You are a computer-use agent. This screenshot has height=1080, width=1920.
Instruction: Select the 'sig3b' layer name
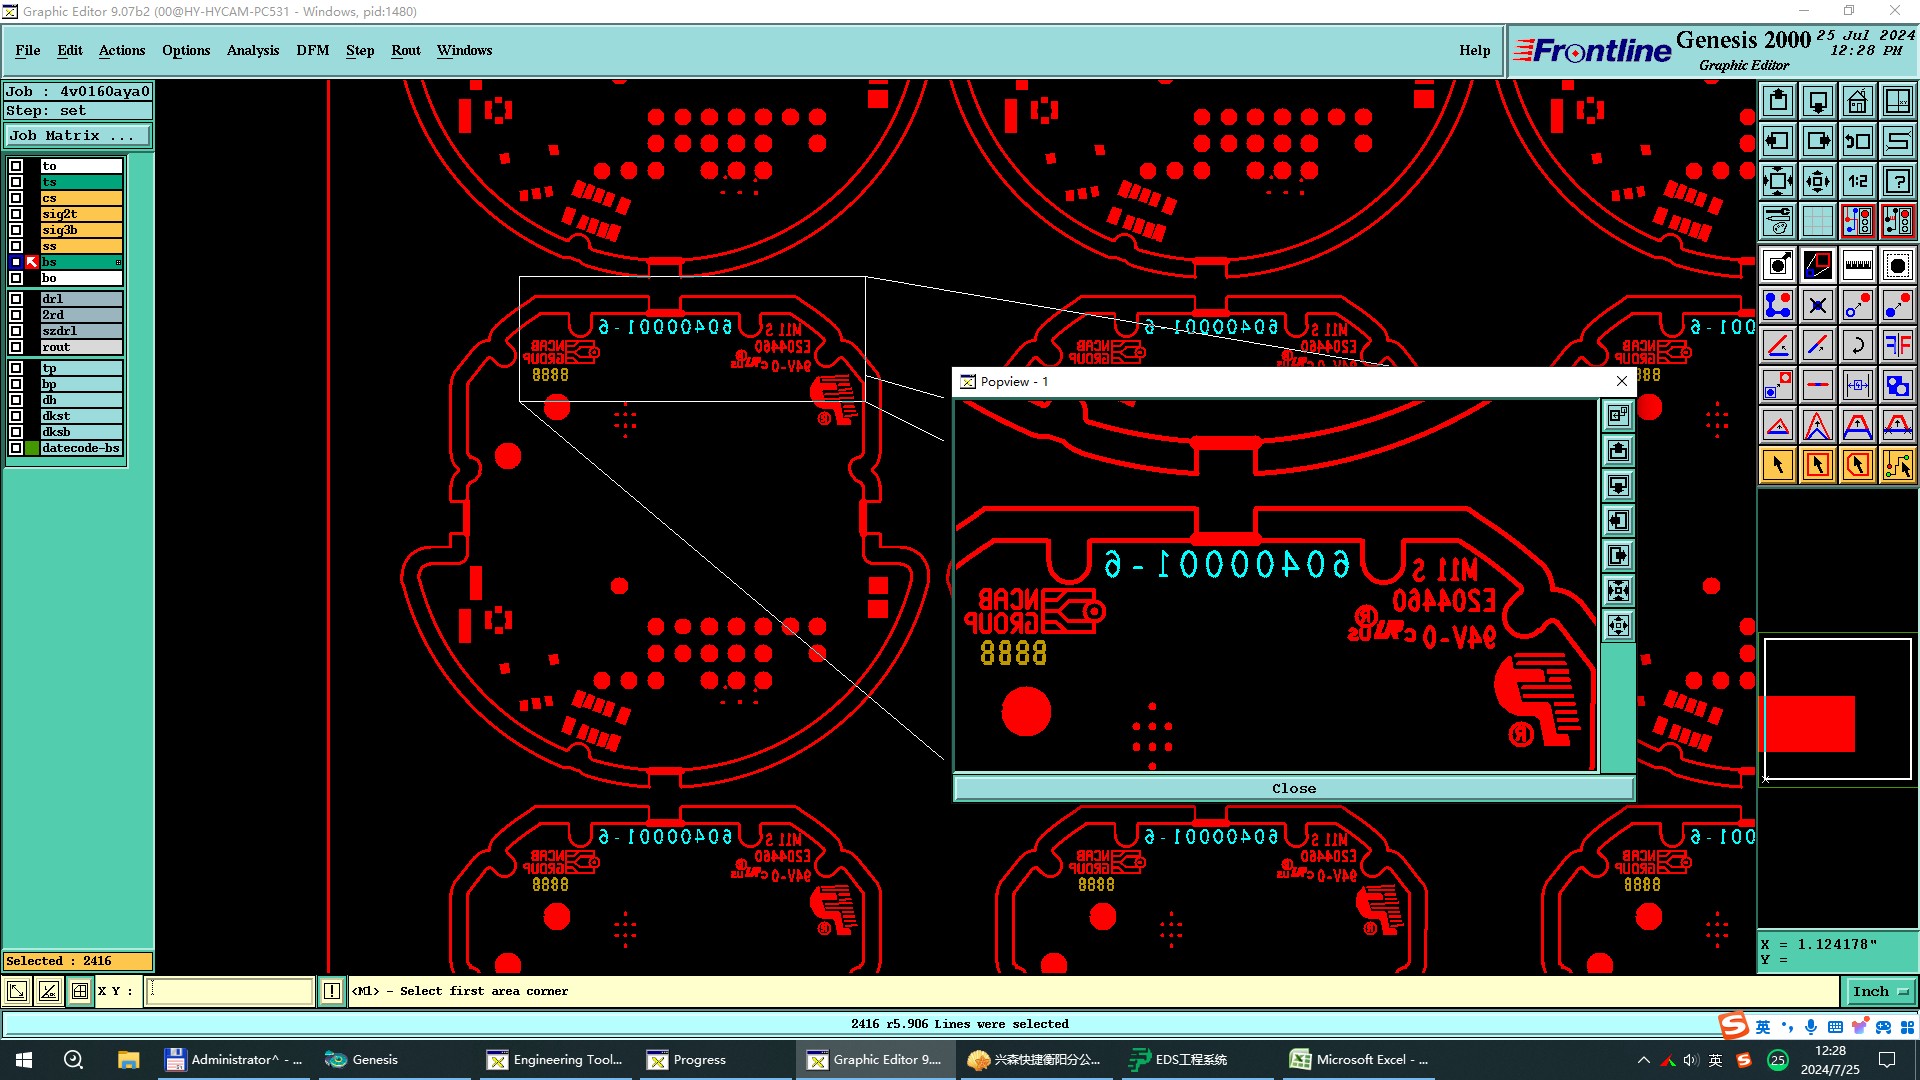tap(81, 230)
